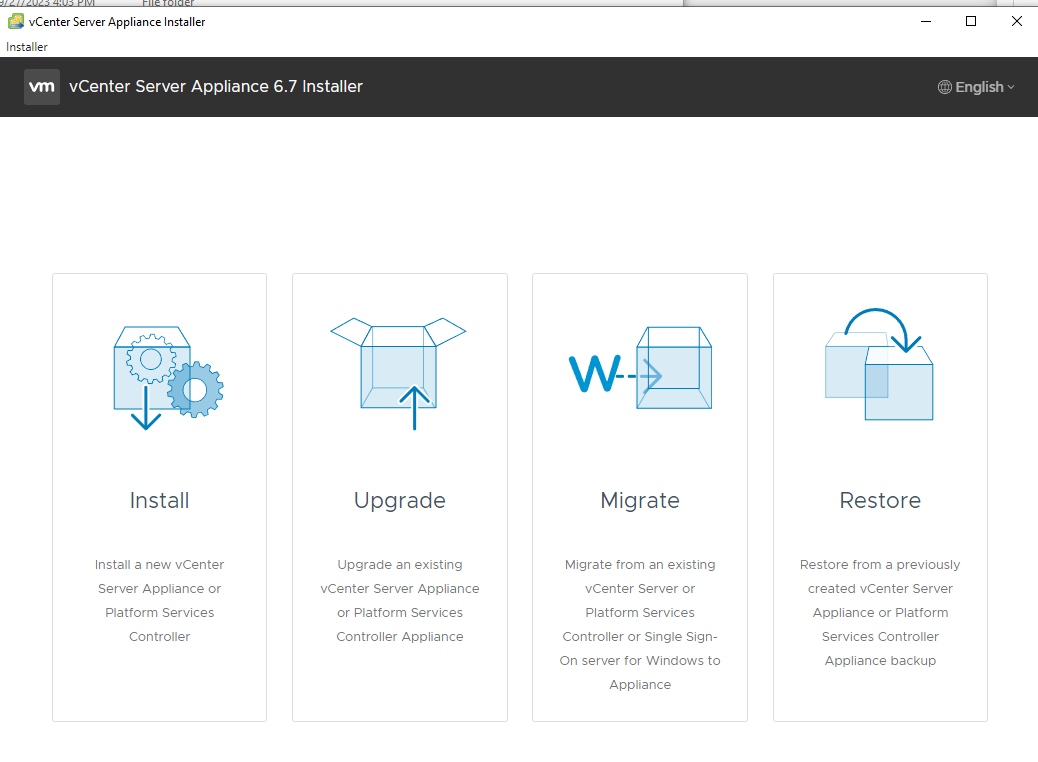Click the Restore boxes icon
The height and width of the screenshot is (762, 1038).
tap(879, 364)
